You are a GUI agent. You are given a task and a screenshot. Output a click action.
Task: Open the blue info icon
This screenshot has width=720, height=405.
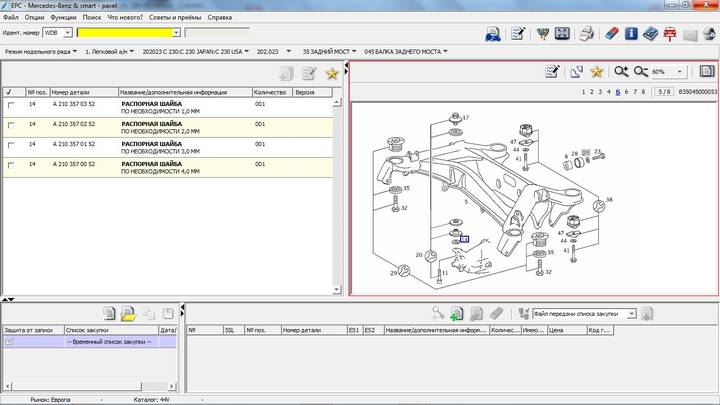coord(633,34)
